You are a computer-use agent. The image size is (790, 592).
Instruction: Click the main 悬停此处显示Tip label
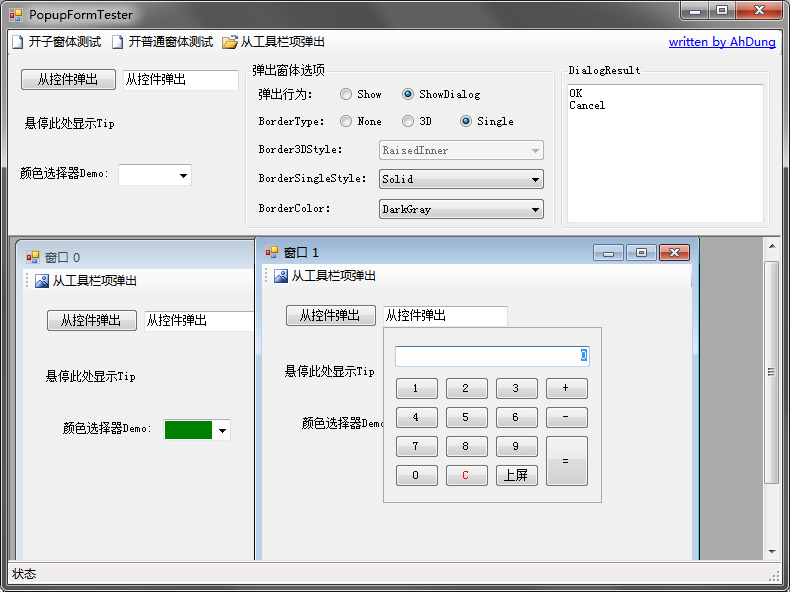click(x=70, y=123)
